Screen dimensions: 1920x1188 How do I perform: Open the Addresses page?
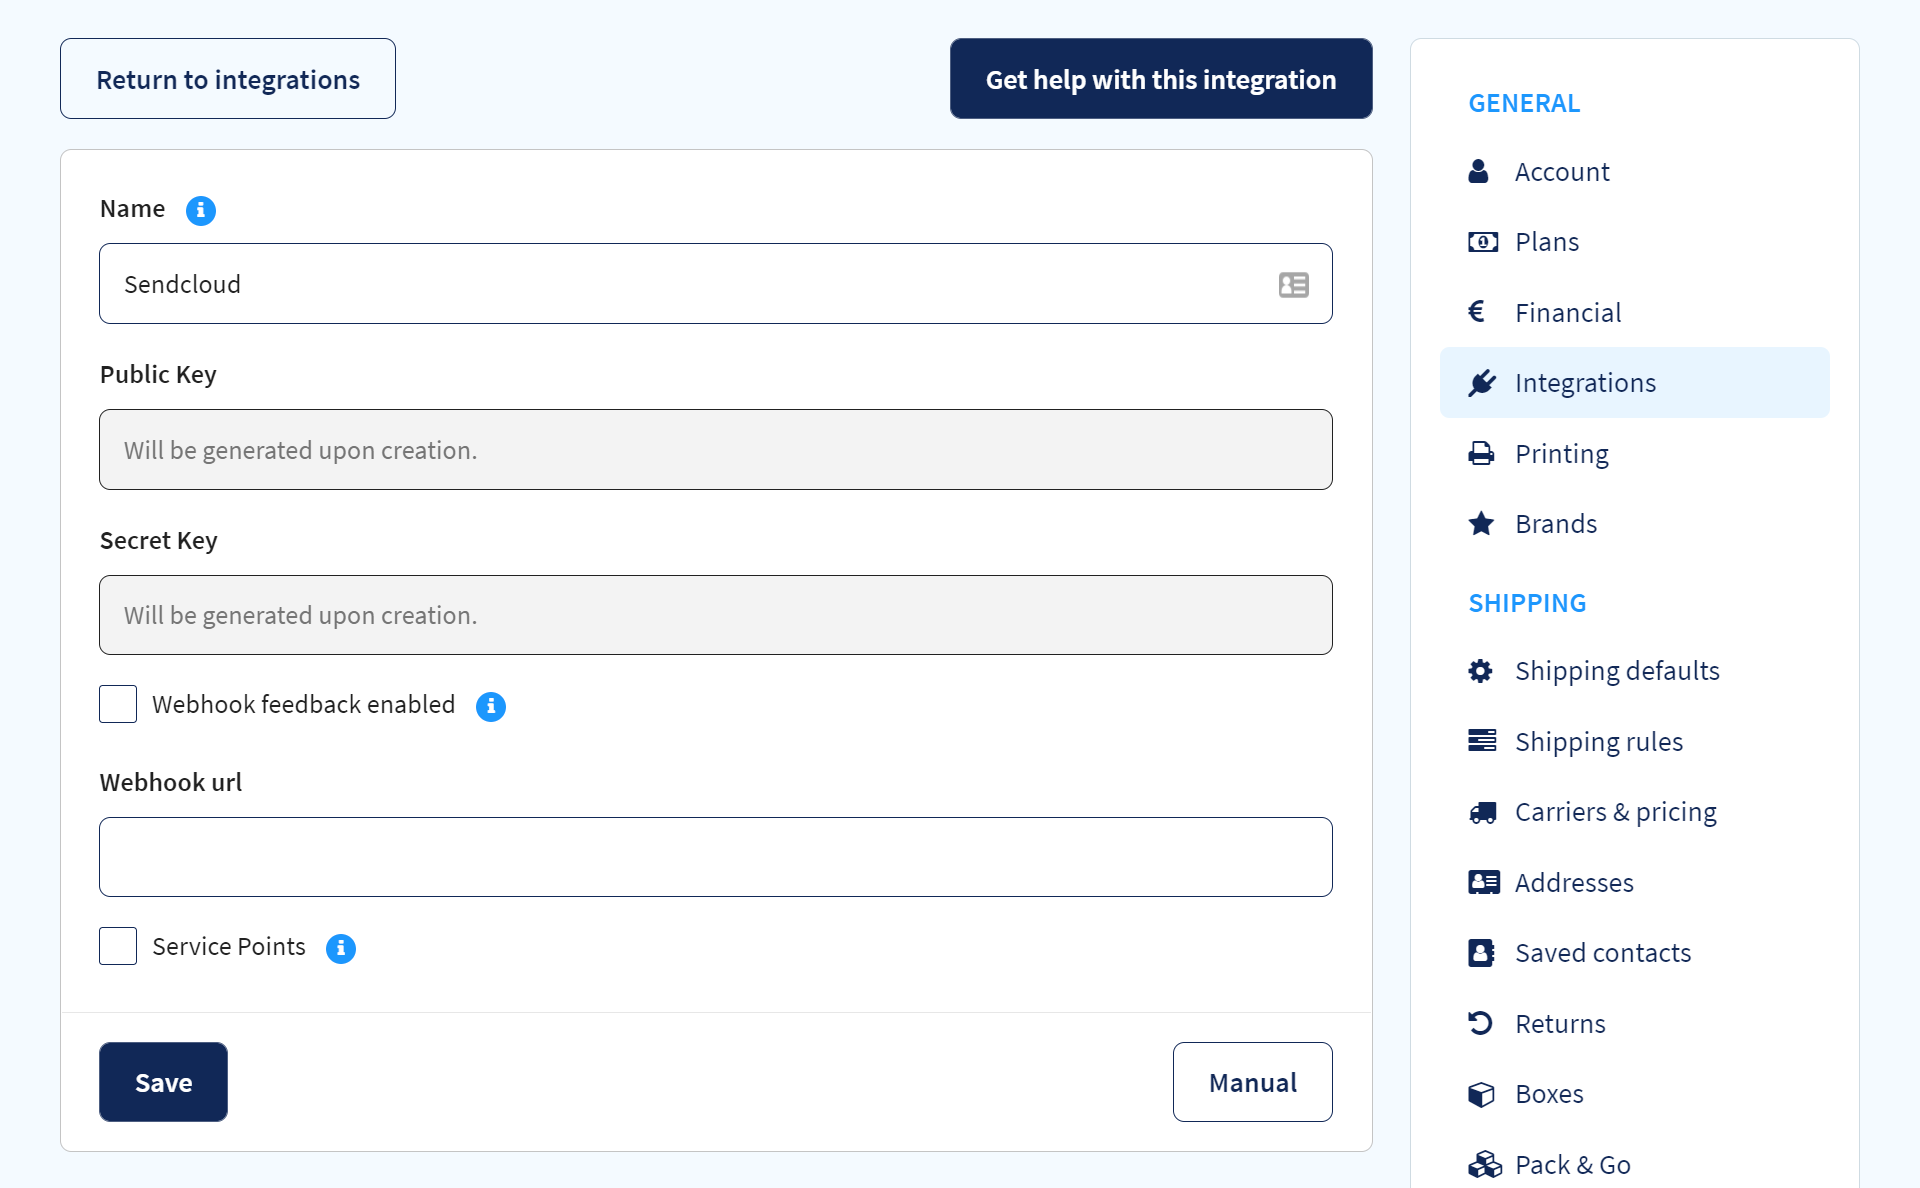pos(1634,882)
